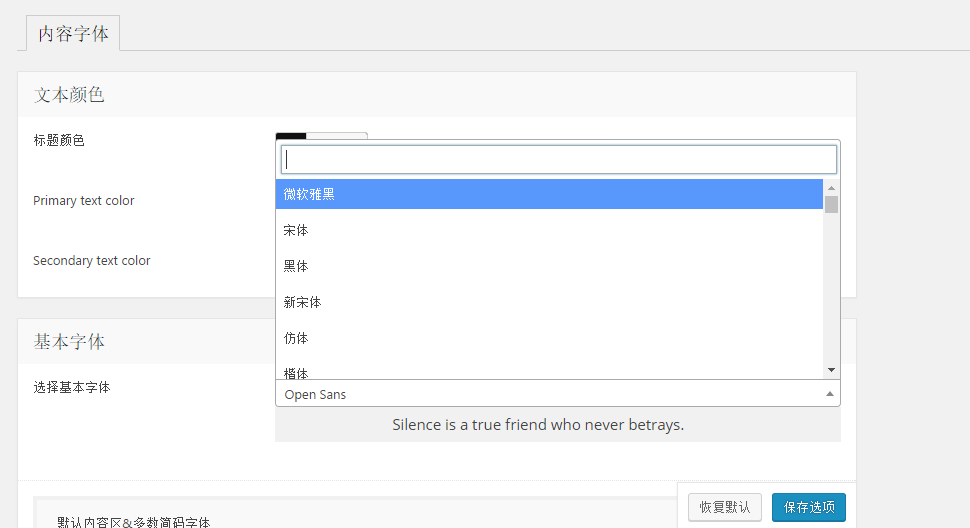970x528 pixels.
Task: Click the font list scrollbar thumb
Action: pyautogui.click(x=831, y=205)
